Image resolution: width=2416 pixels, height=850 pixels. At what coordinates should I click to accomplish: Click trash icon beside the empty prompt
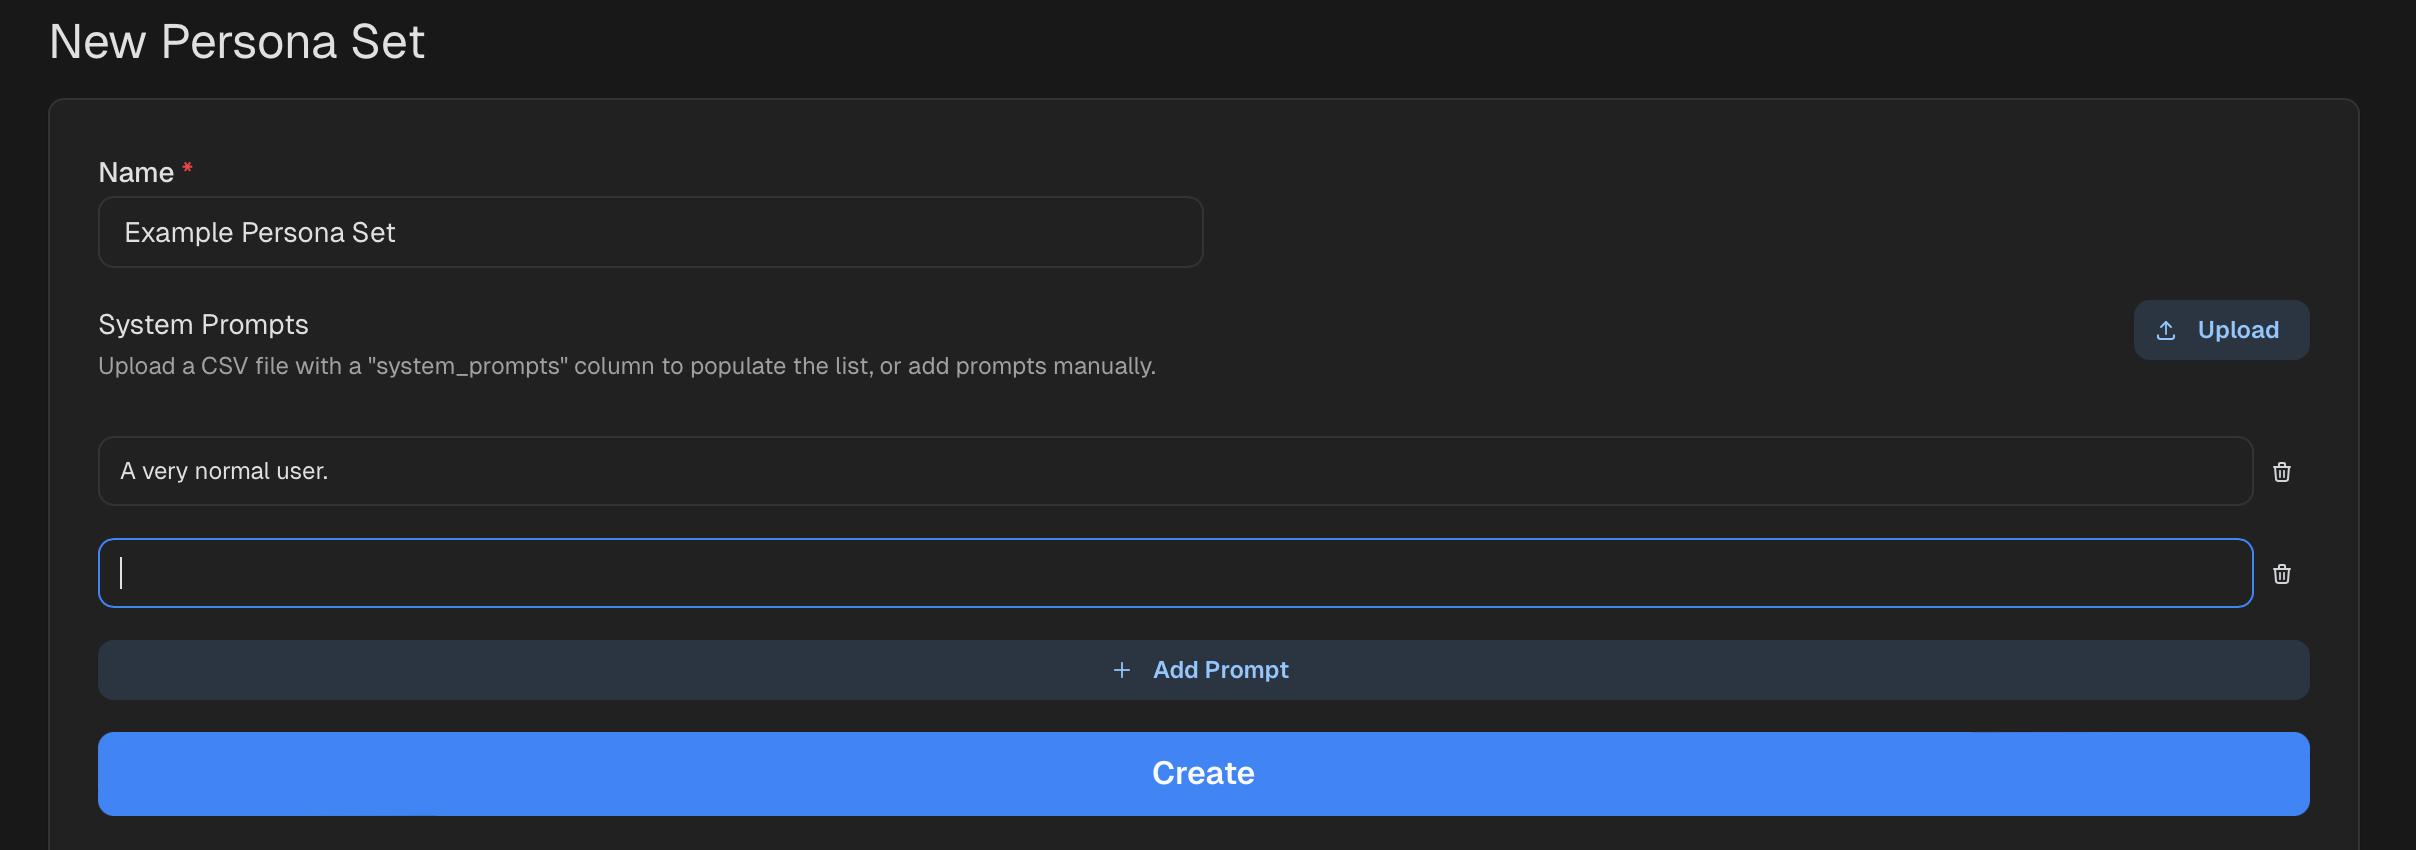click(x=2281, y=574)
